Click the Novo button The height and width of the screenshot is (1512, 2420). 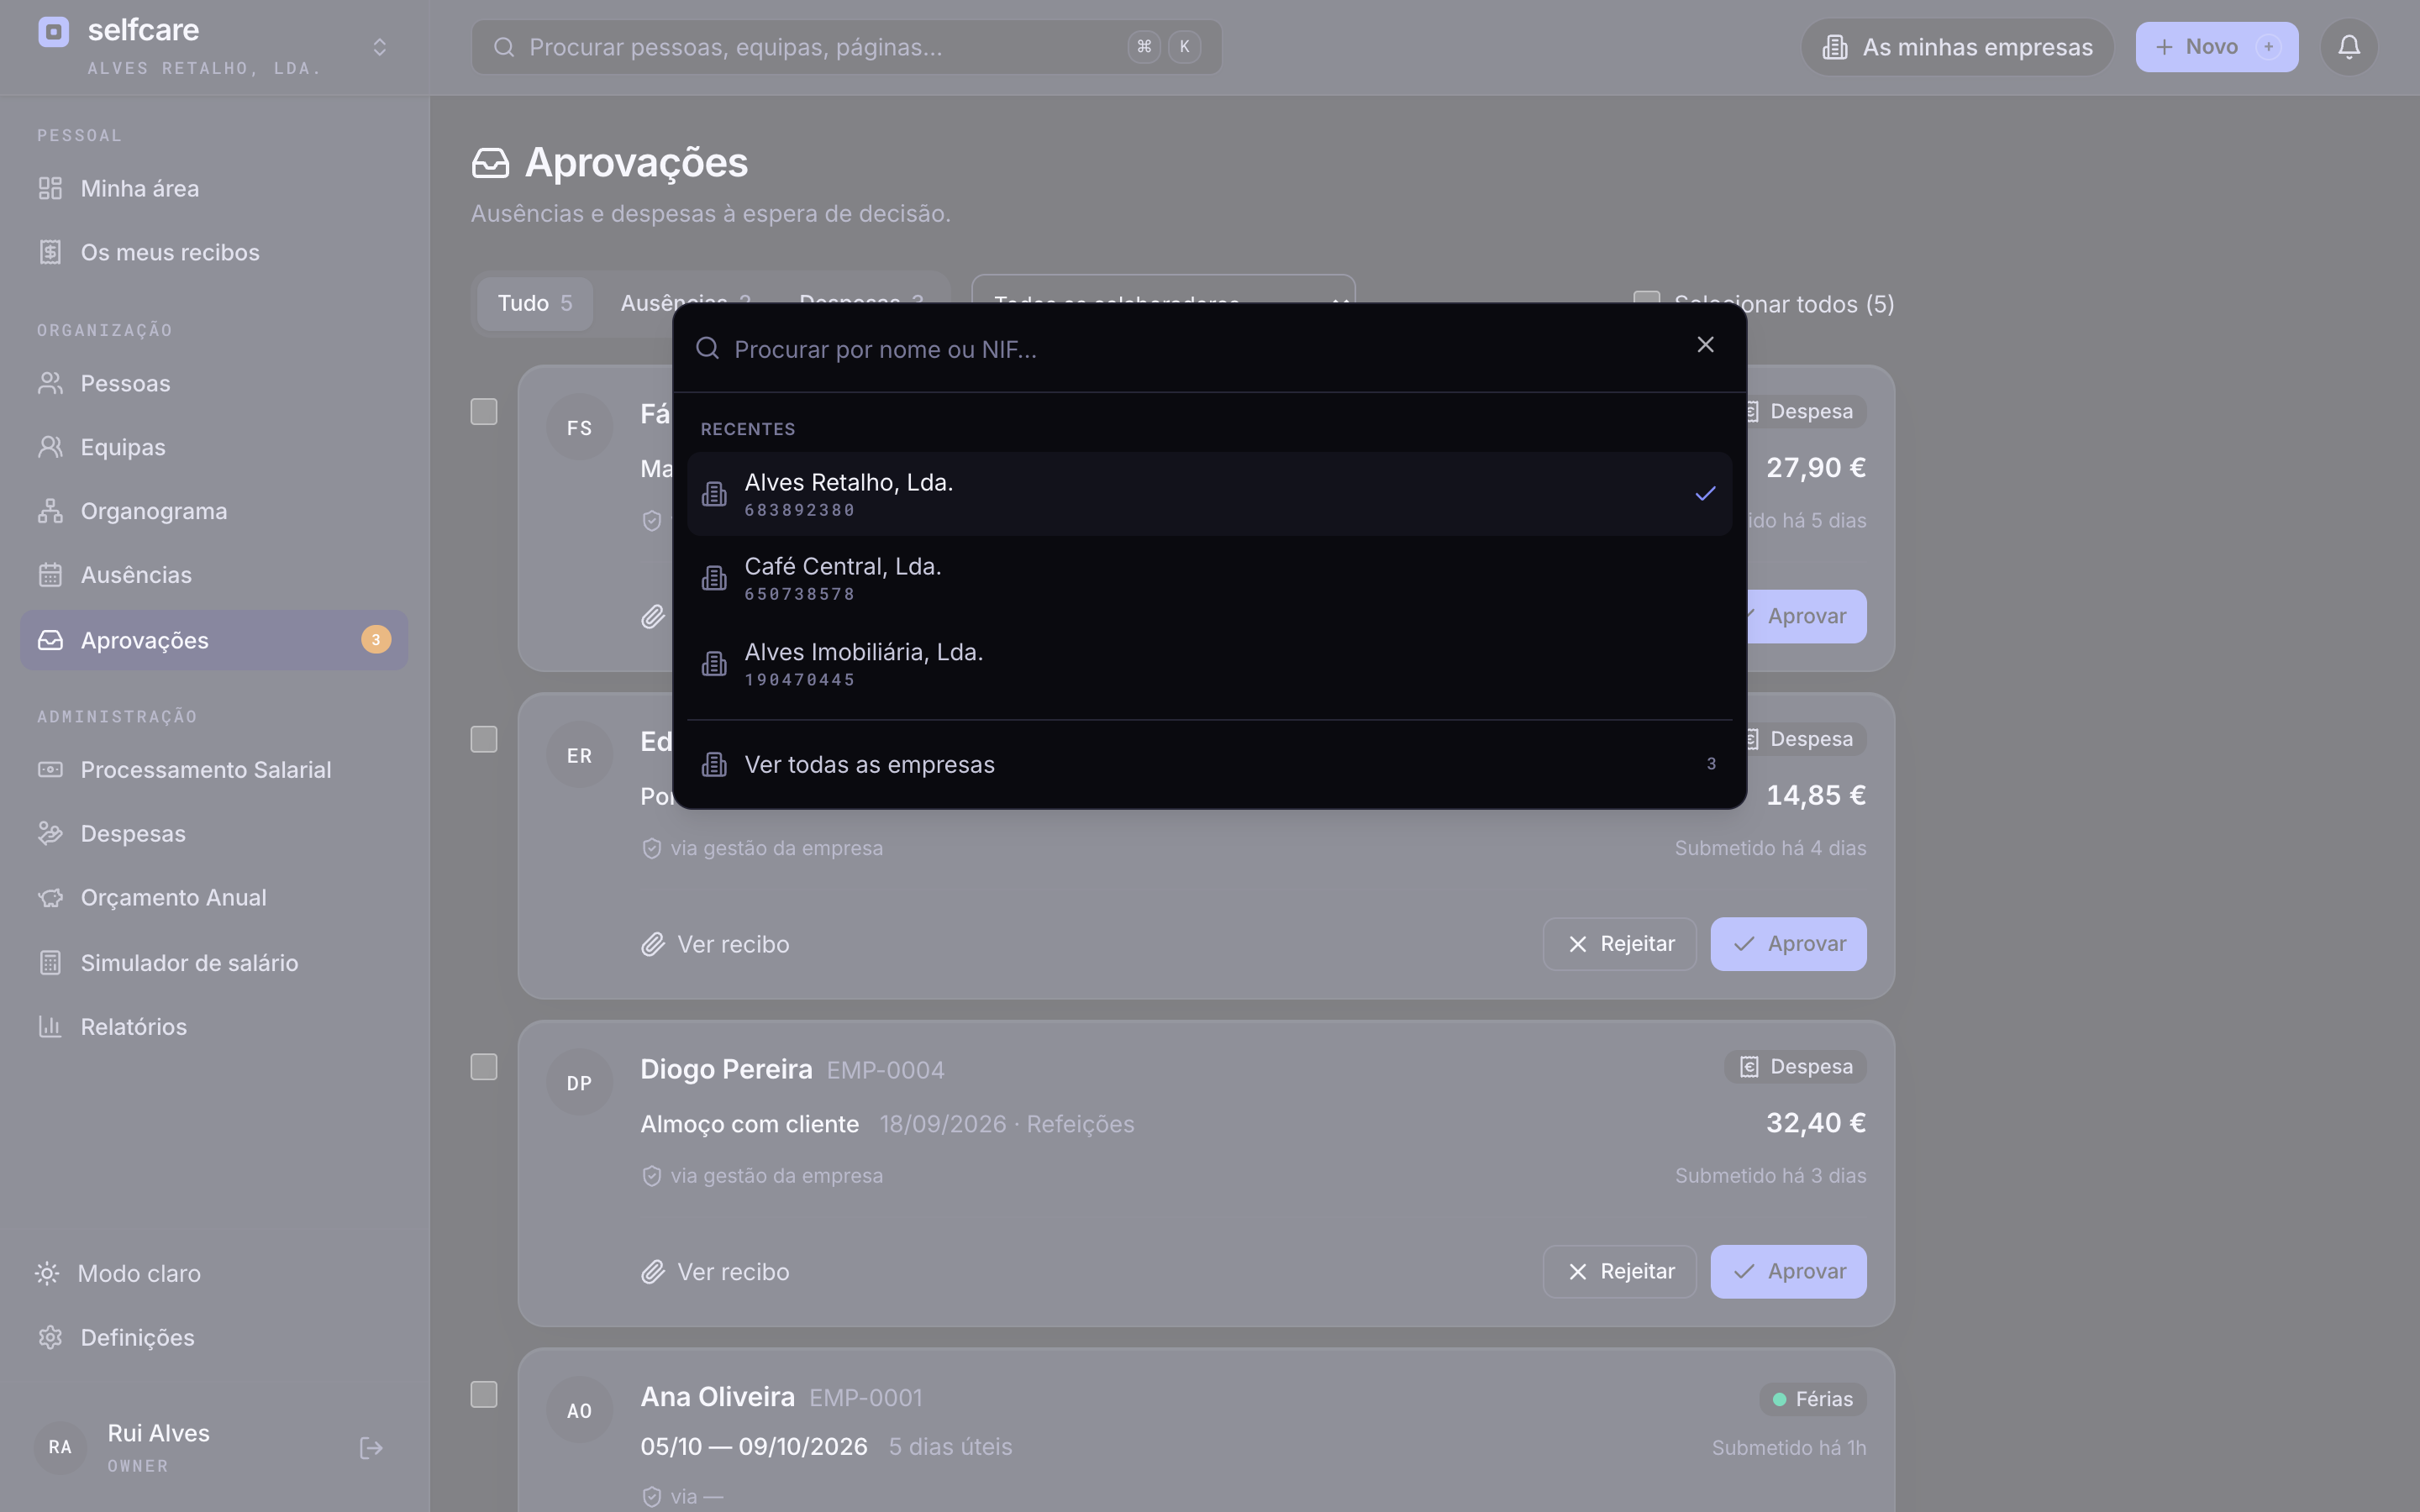pos(2216,47)
